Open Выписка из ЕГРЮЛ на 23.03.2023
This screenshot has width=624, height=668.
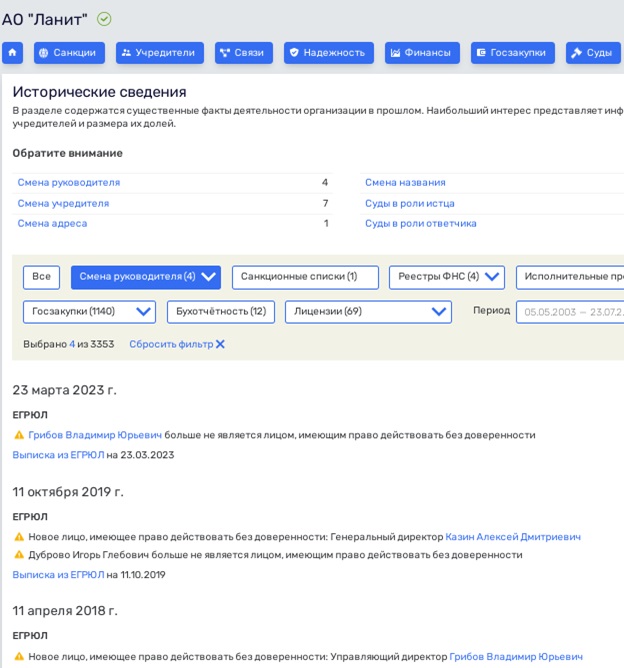pyautogui.click(x=58, y=455)
